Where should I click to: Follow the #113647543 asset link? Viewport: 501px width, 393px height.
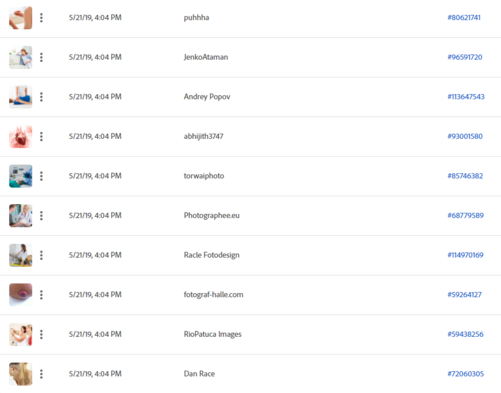click(466, 97)
